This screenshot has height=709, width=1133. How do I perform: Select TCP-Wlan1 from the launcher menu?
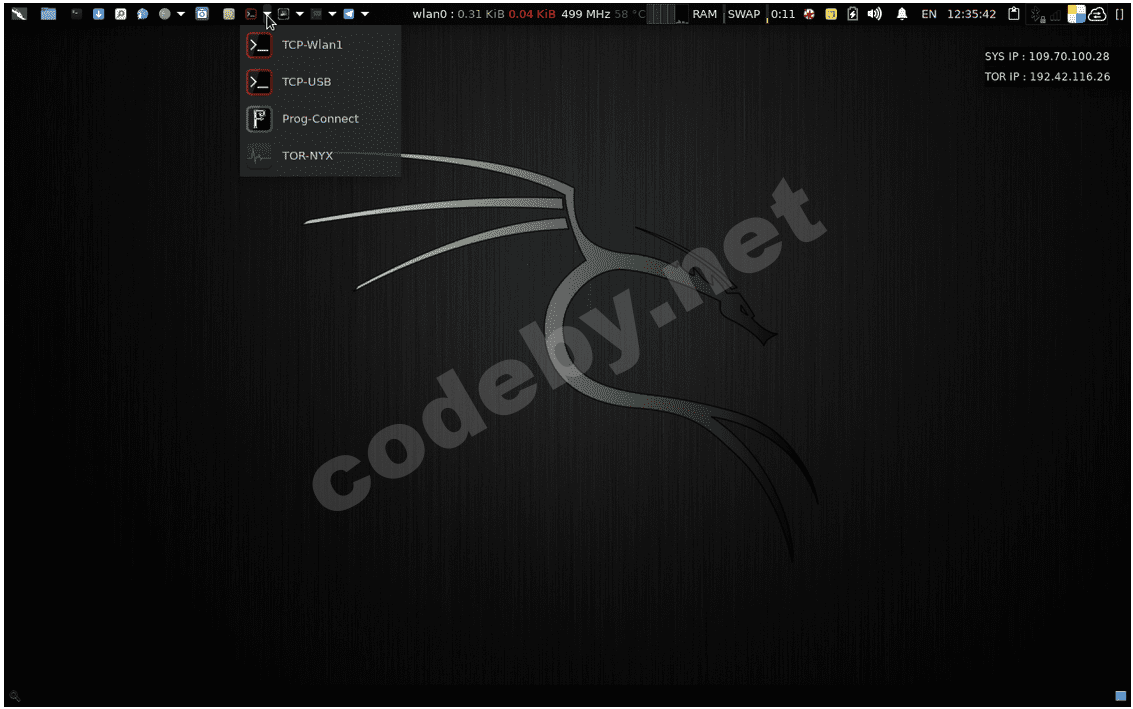320,45
